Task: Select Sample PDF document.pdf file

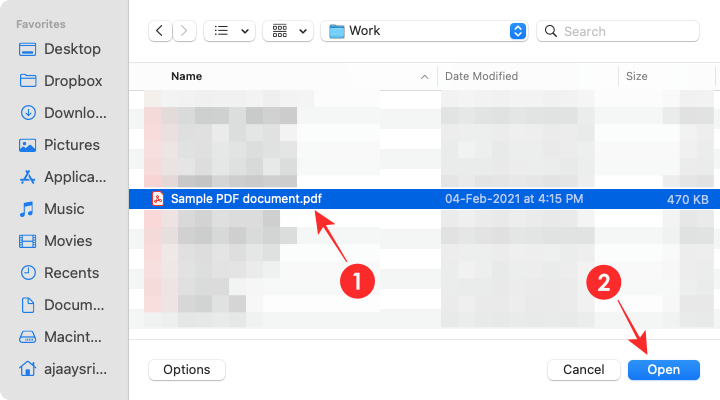Action: click(246, 199)
